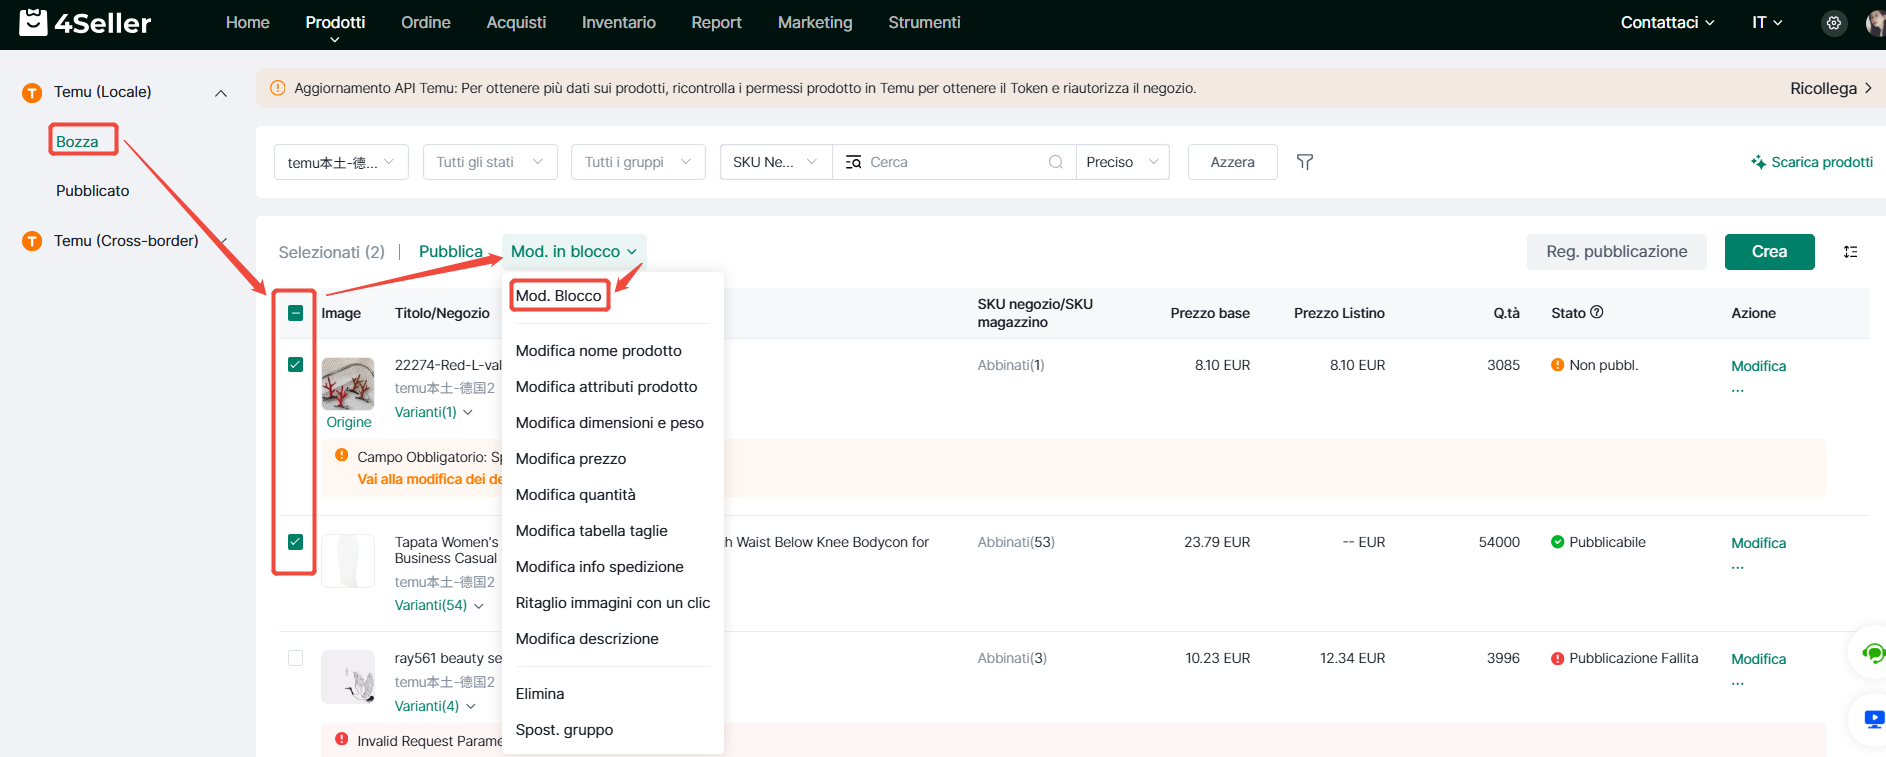
Task: Open the Prodotti top menu
Action: (335, 23)
